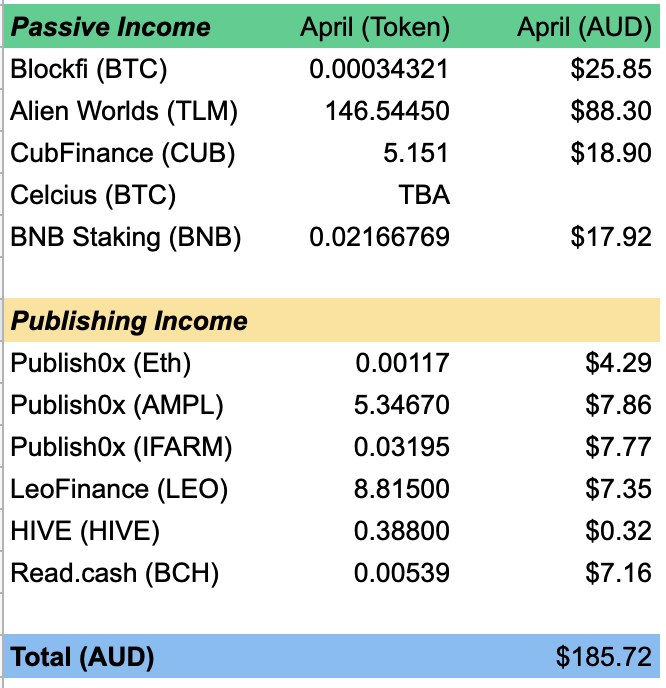The height and width of the screenshot is (688, 666).
Task: Click the 0.02166769 token cell
Action: [x=379, y=237]
